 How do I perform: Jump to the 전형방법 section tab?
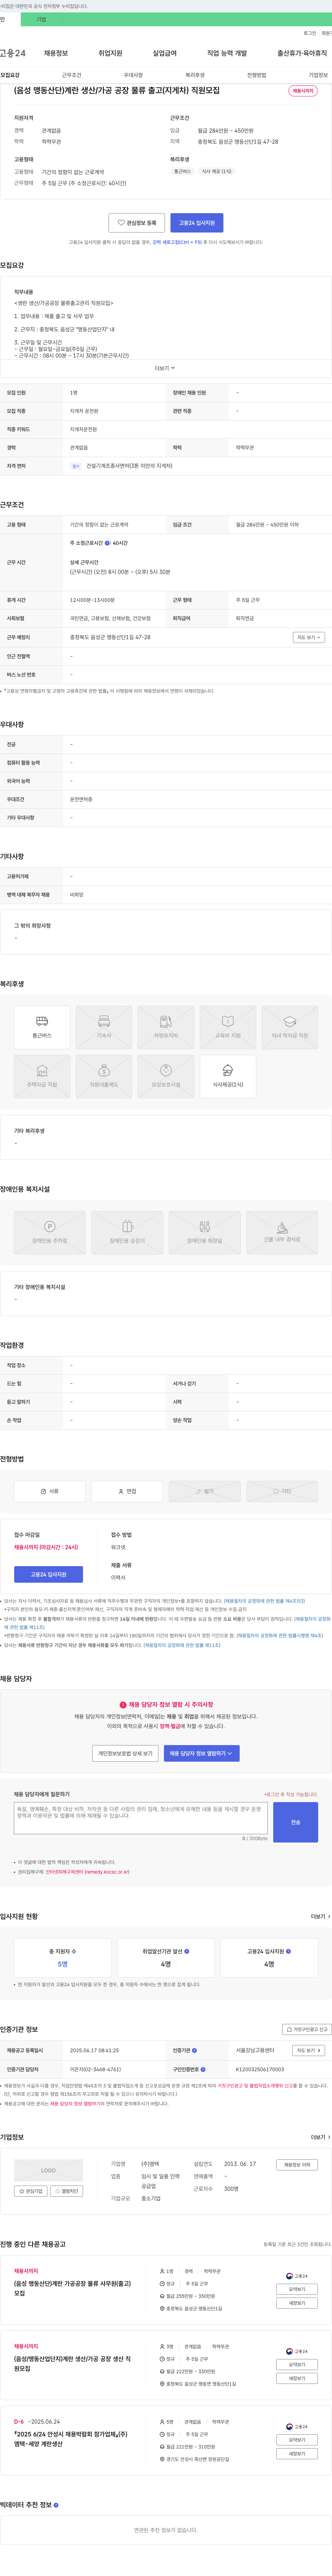click(x=257, y=75)
